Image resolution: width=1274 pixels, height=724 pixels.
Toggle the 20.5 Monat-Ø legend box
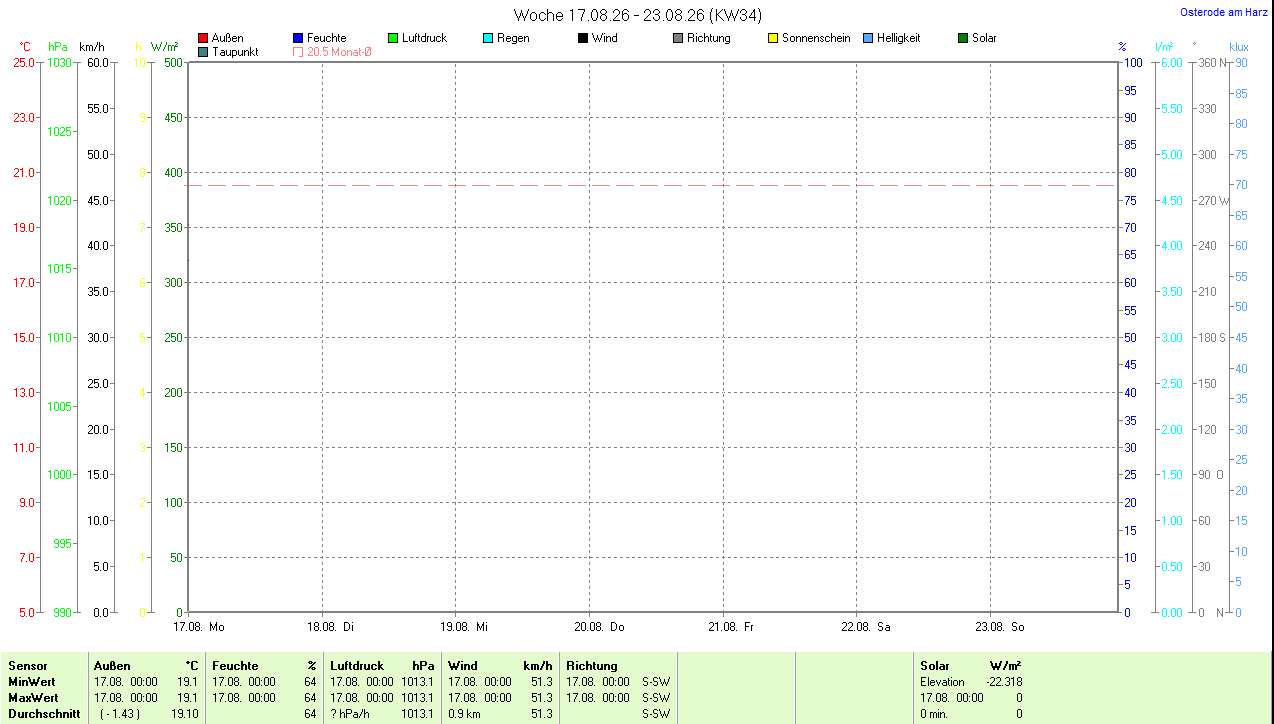click(x=298, y=52)
